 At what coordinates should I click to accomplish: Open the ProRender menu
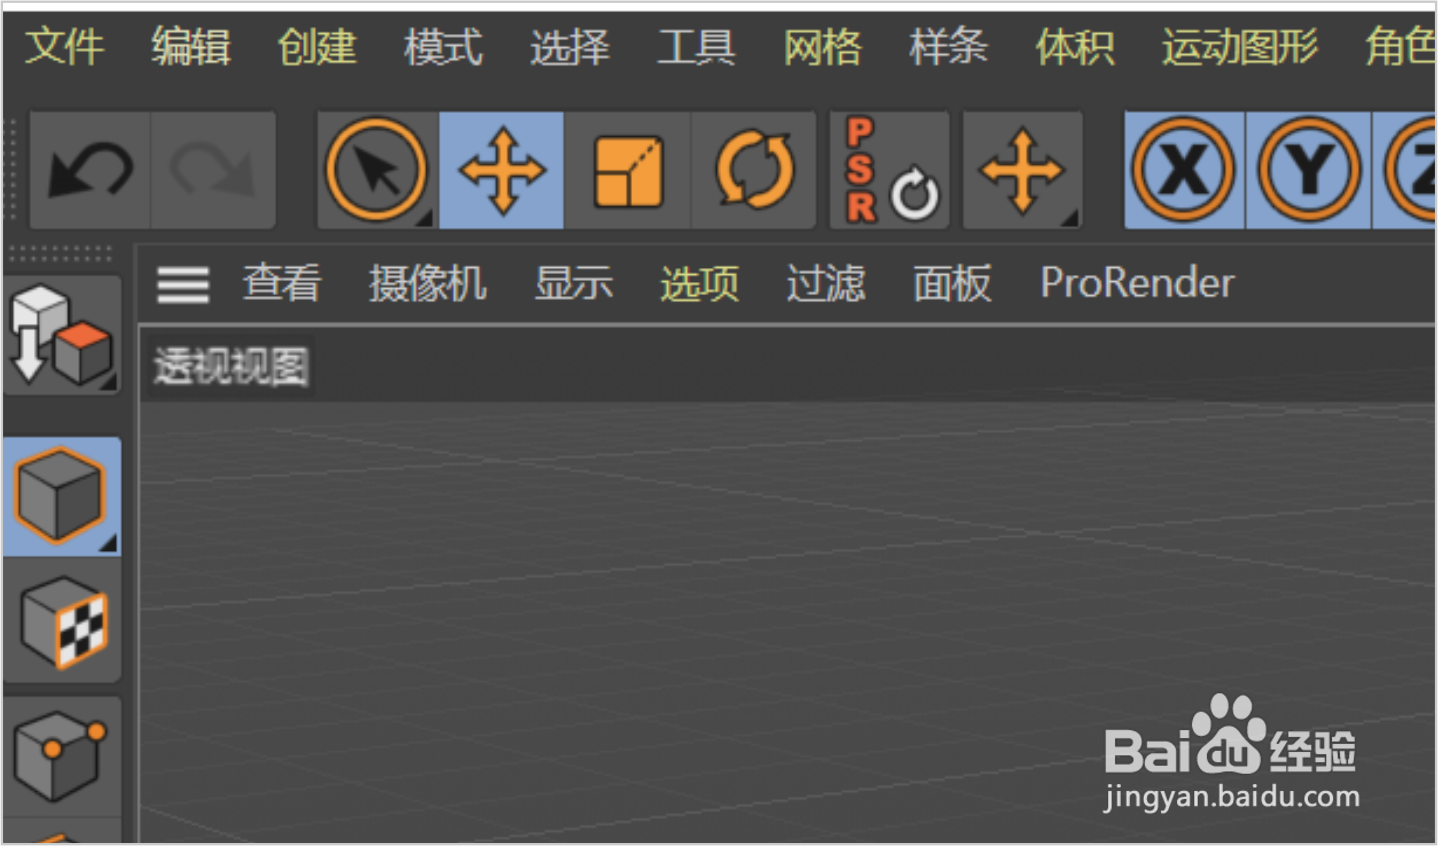tap(1137, 283)
